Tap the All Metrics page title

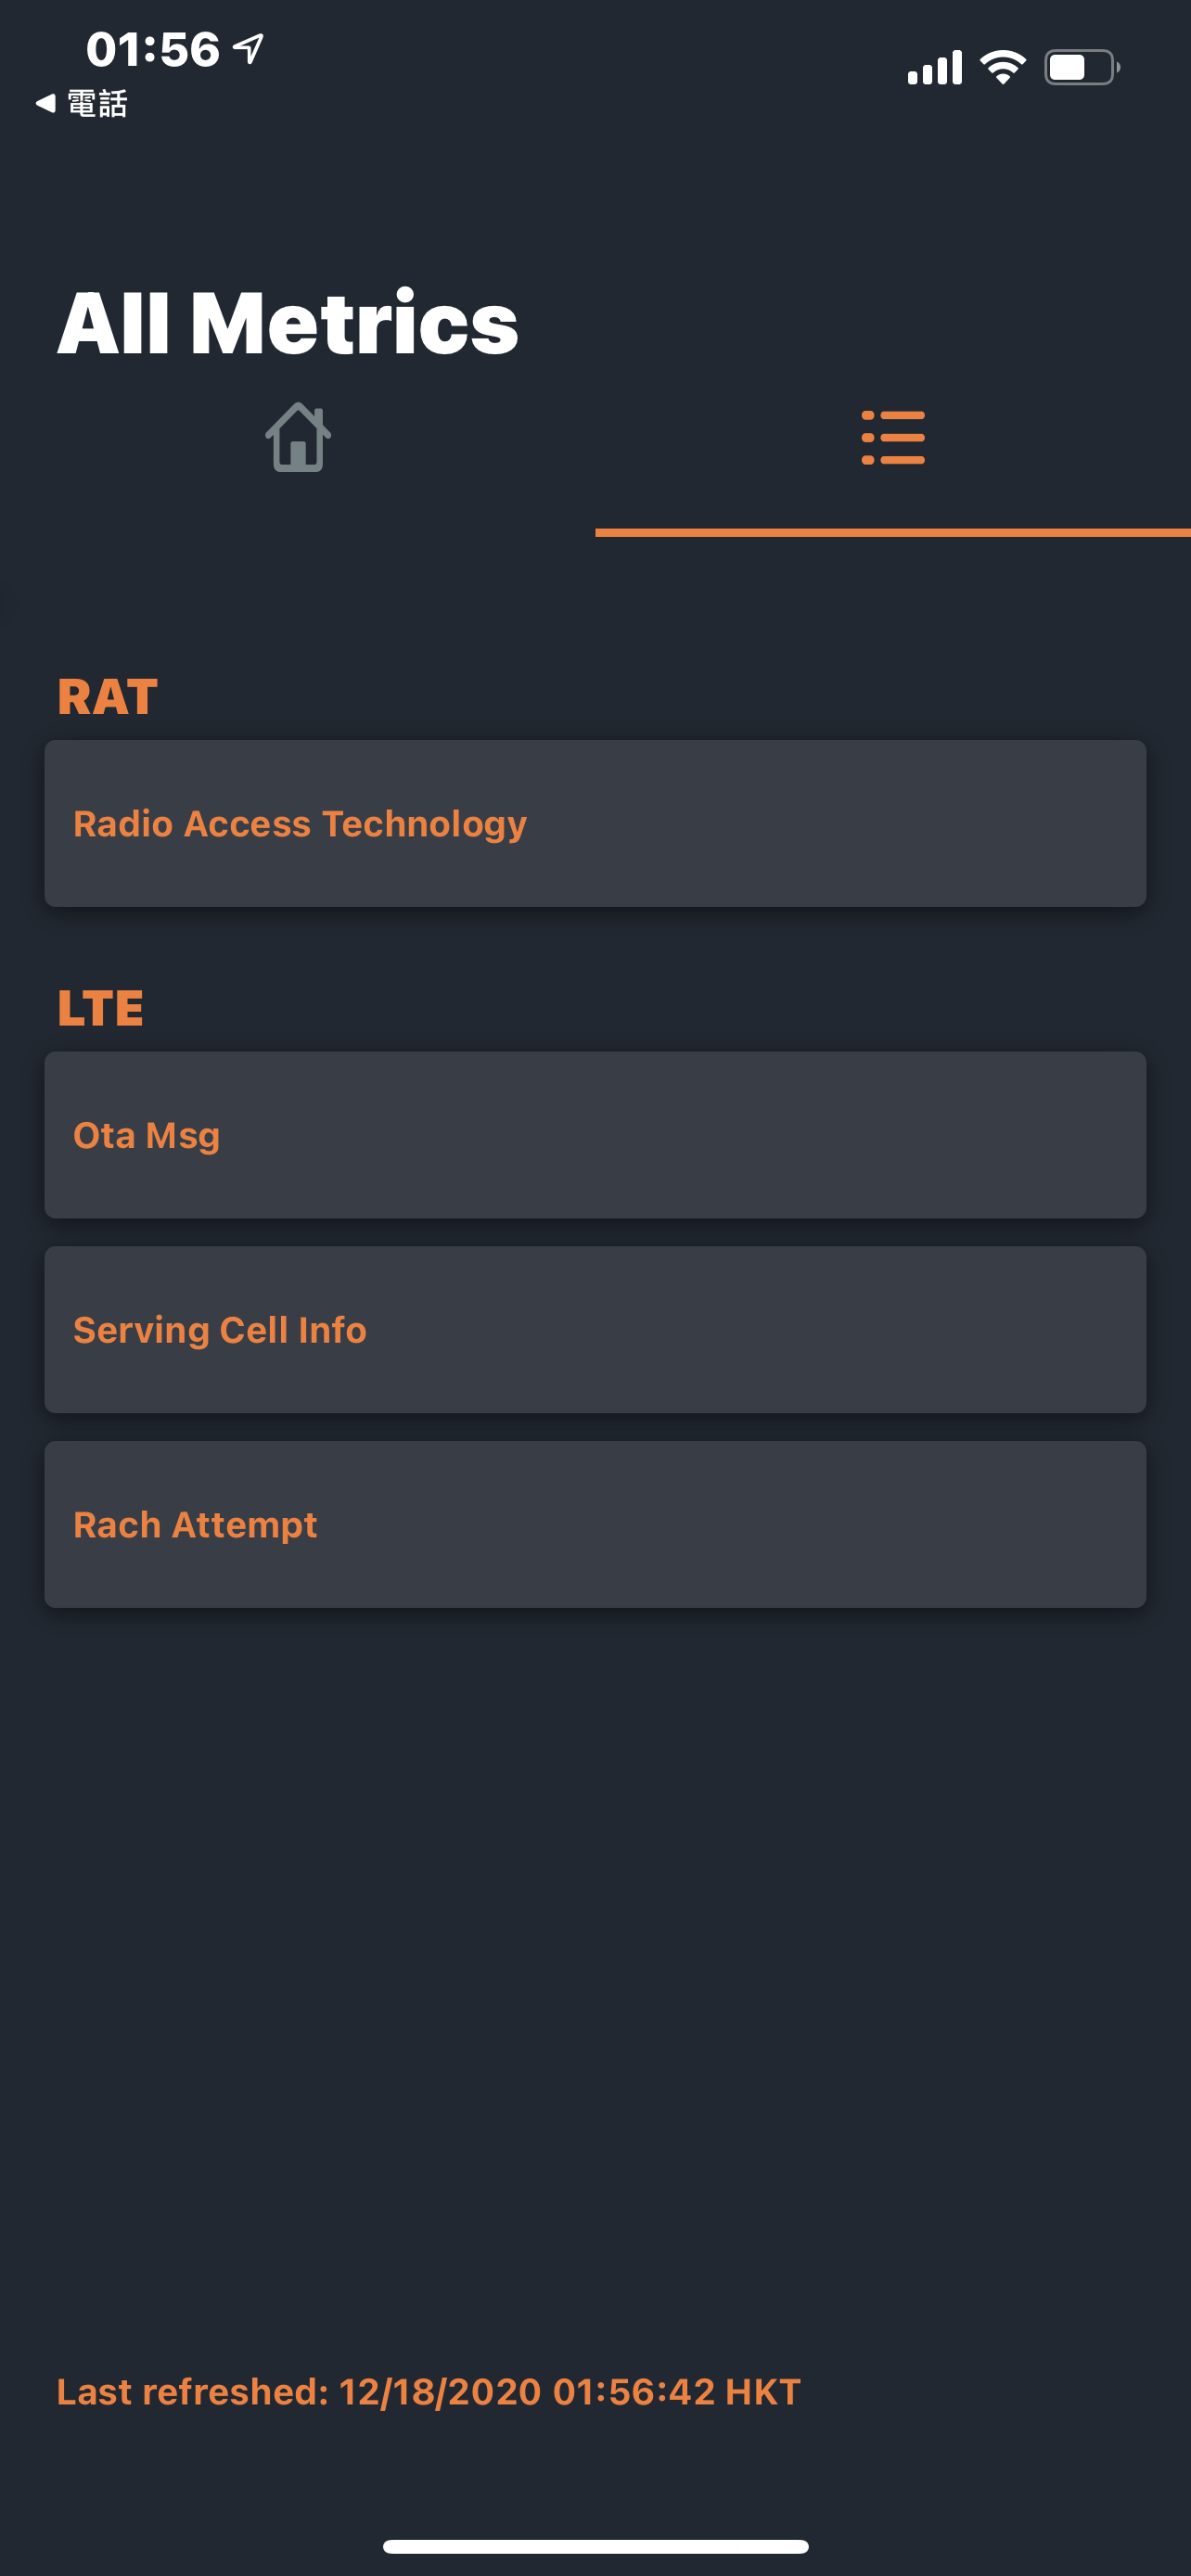tap(288, 322)
